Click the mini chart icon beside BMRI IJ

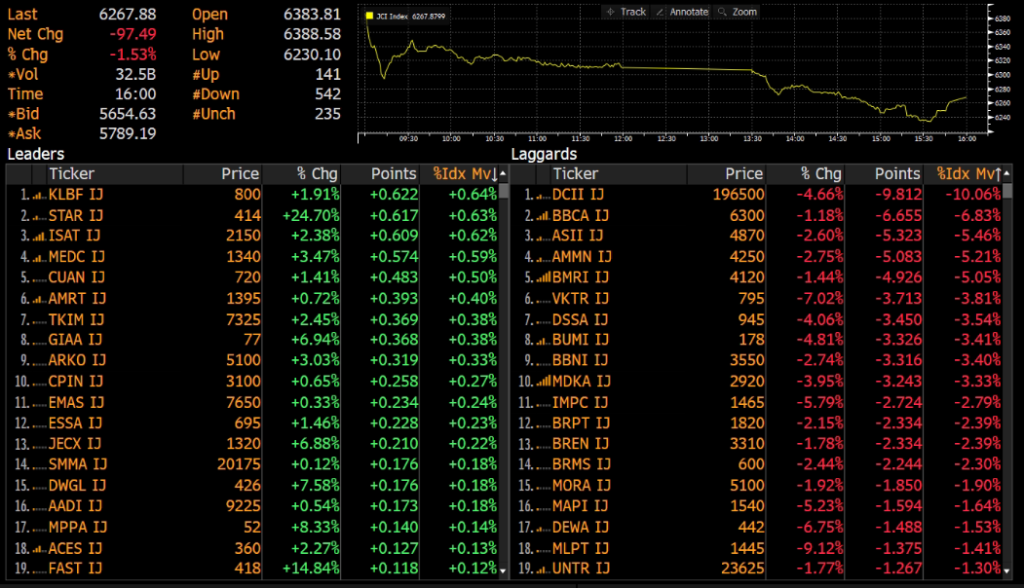pyautogui.click(x=543, y=278)
